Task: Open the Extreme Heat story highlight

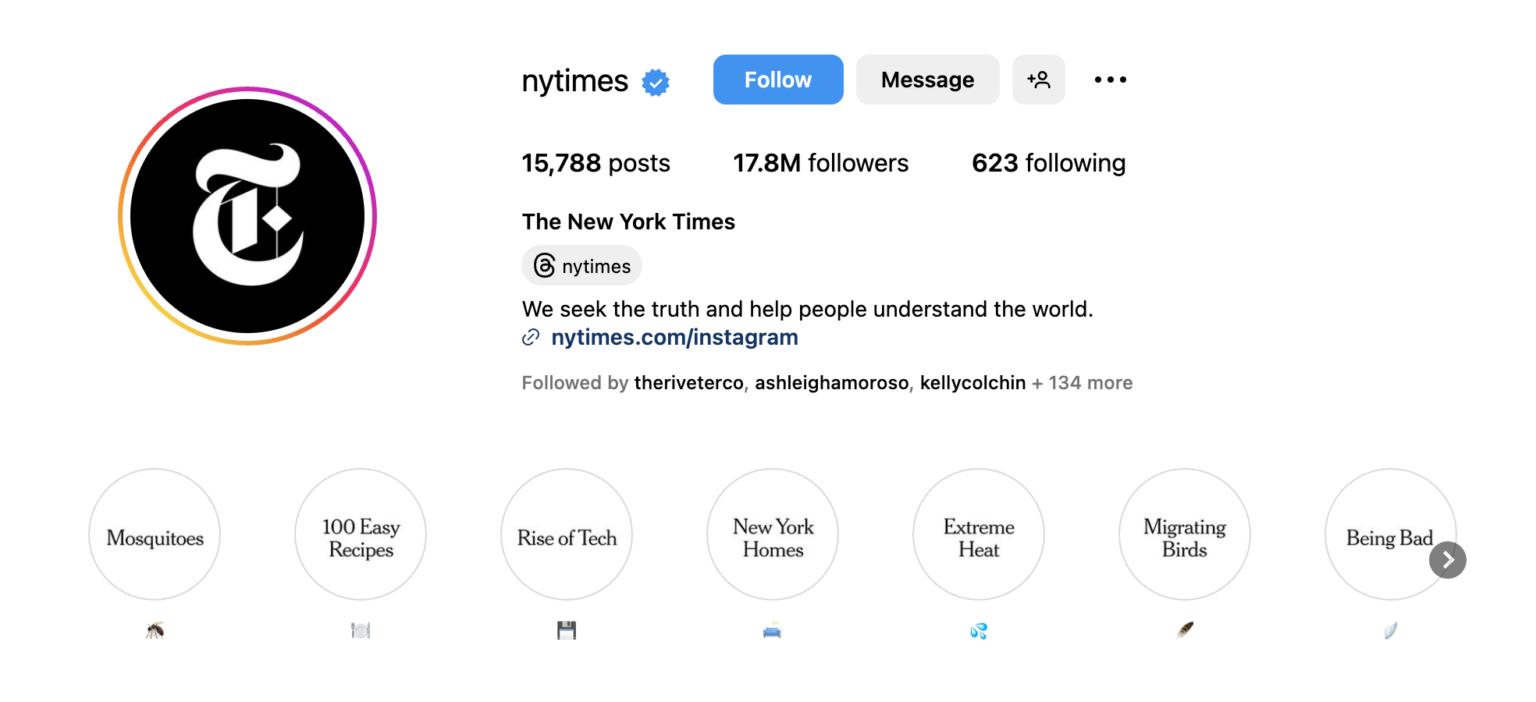Action: [x=978, y=534]
